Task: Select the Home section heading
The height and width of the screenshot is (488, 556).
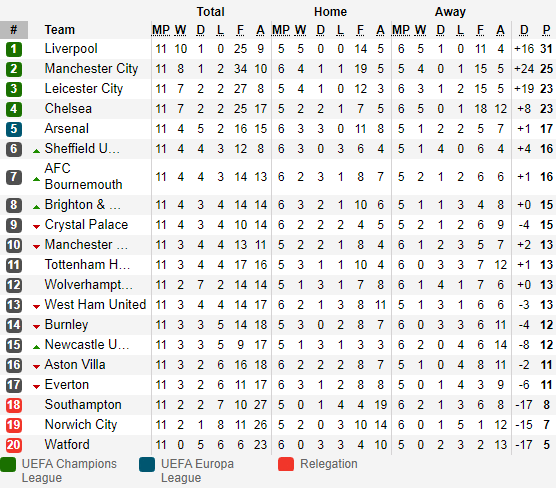Action: [330, 12]
